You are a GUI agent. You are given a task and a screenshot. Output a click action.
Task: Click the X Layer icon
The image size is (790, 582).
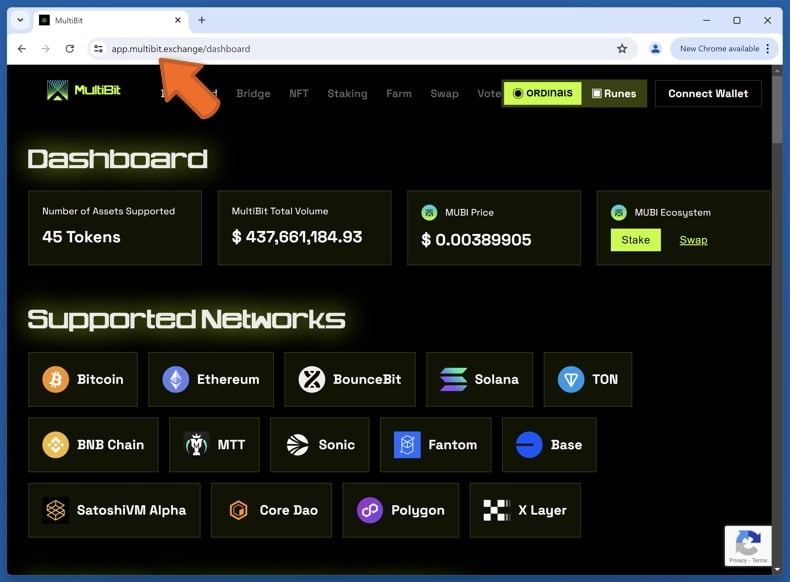pyautogui.click(x=496, y=510)
